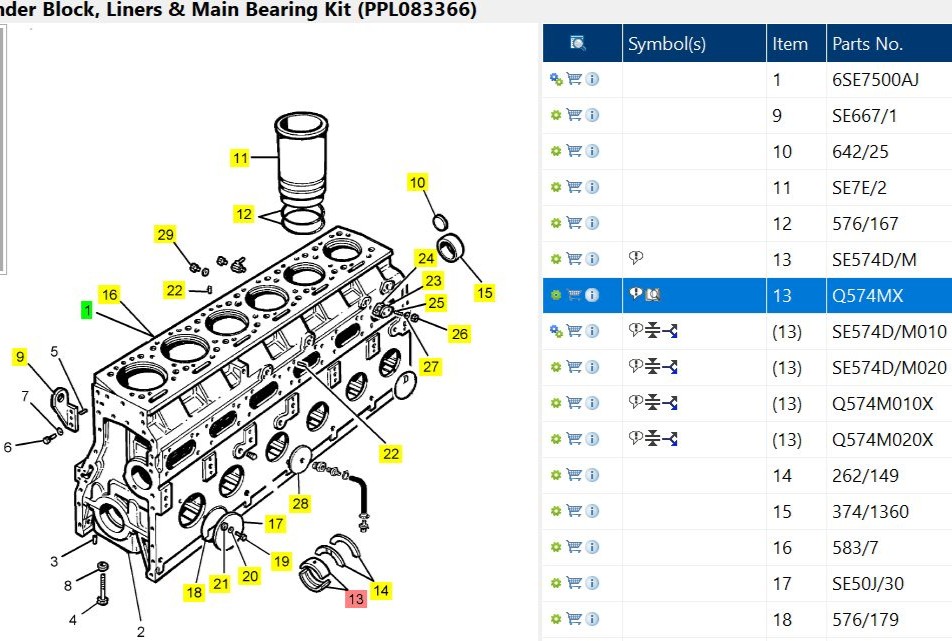Add part 374/1360 to the cart
Image resolution: width=952 pixels, height=641 pixels.
[574, 511]
